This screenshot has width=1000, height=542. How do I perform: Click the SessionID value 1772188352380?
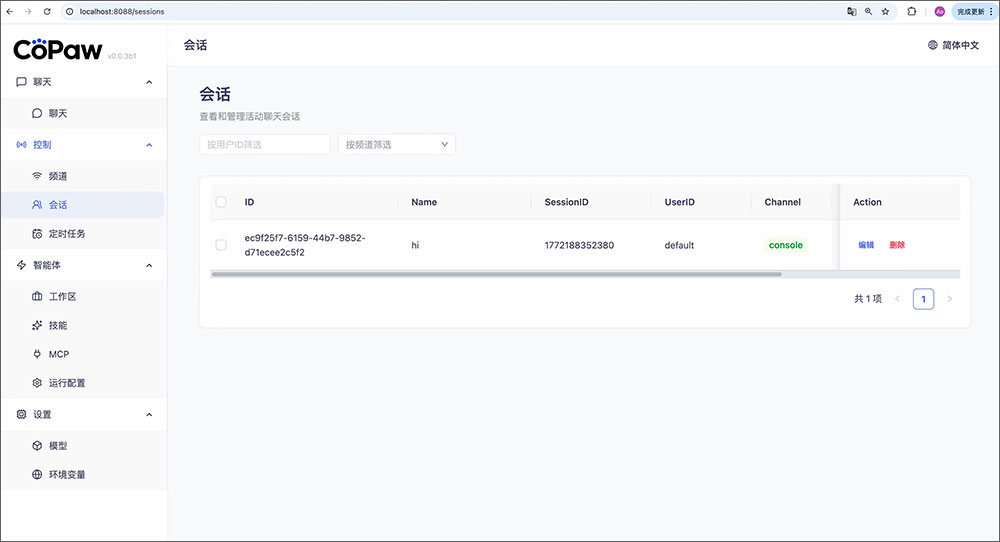click(579, 245)
